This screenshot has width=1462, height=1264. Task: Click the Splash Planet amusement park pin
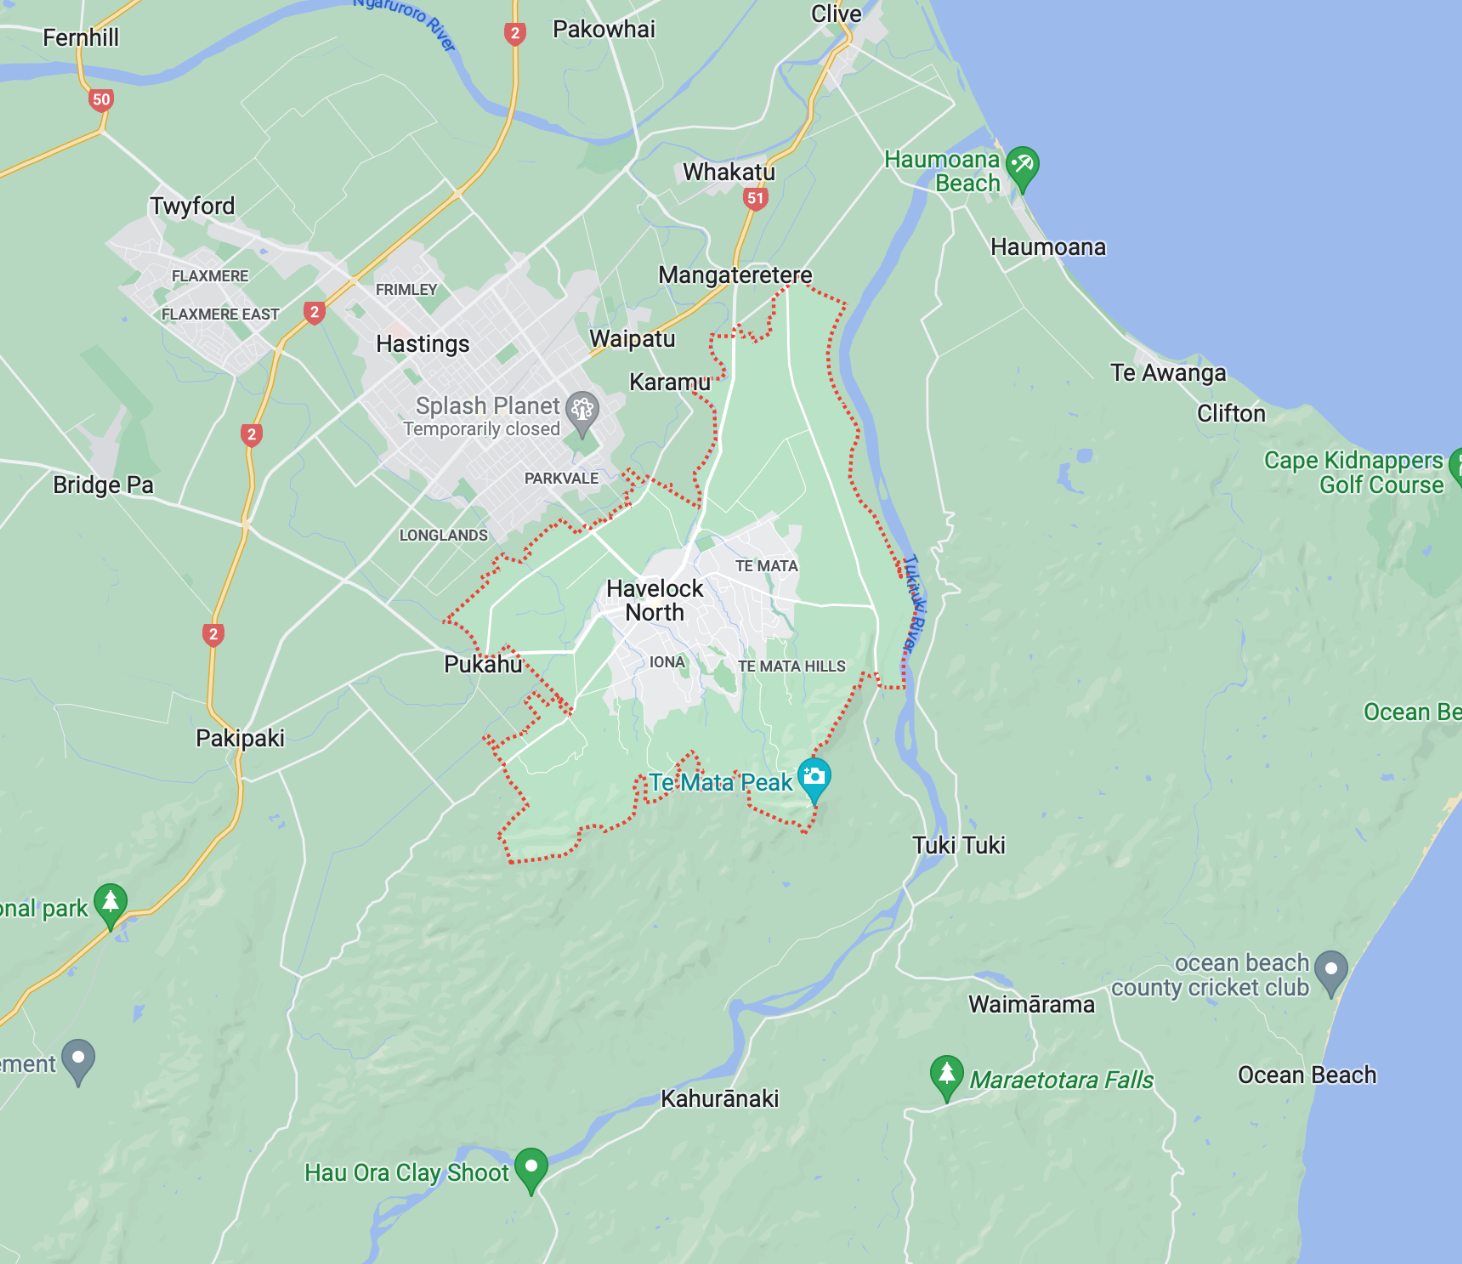(582, 413)
